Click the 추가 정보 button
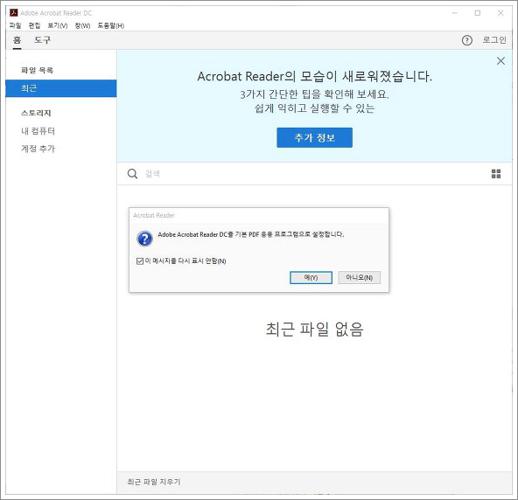518x500 pixels. point(314,138)
